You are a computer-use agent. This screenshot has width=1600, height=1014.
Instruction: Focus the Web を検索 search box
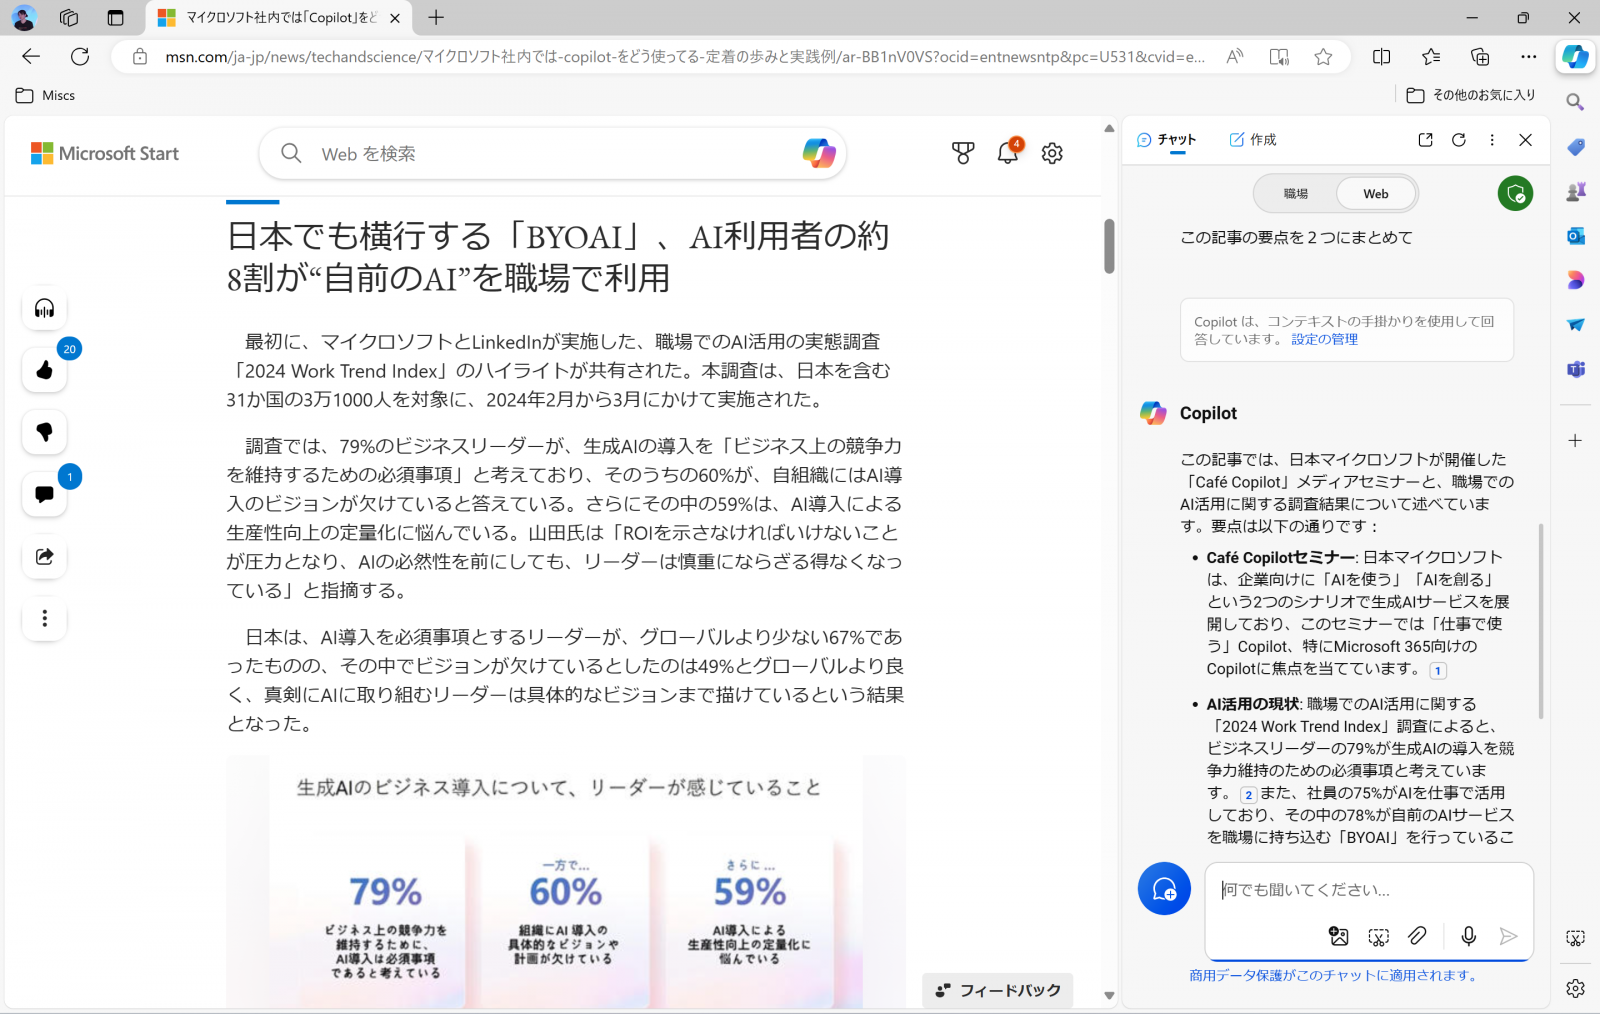click(552, 153)
